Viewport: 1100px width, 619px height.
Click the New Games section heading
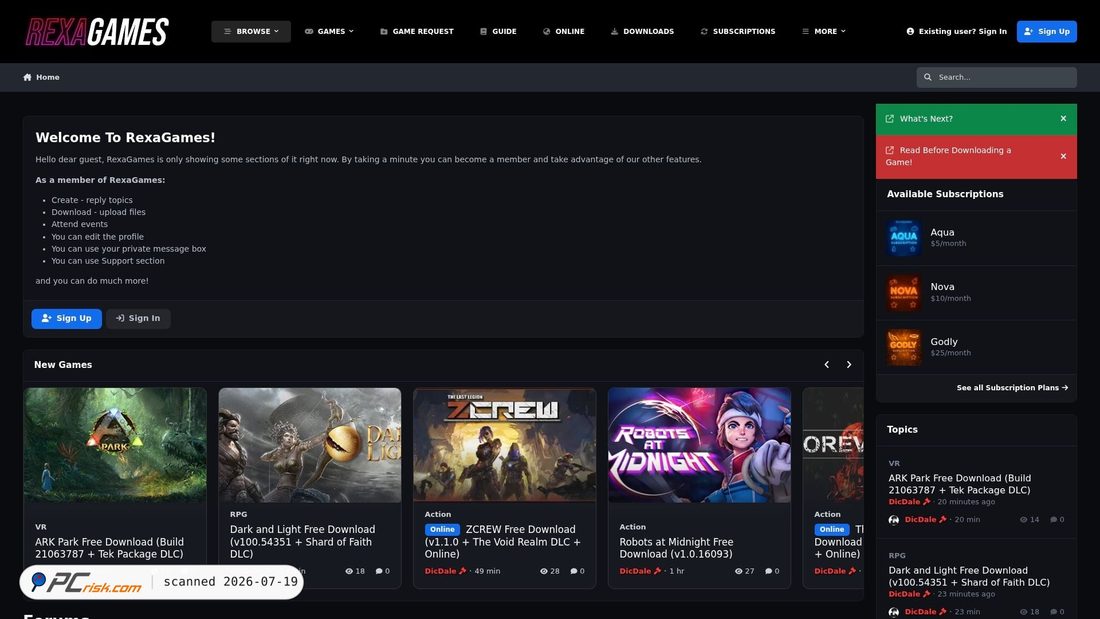[x=63, y=365]
